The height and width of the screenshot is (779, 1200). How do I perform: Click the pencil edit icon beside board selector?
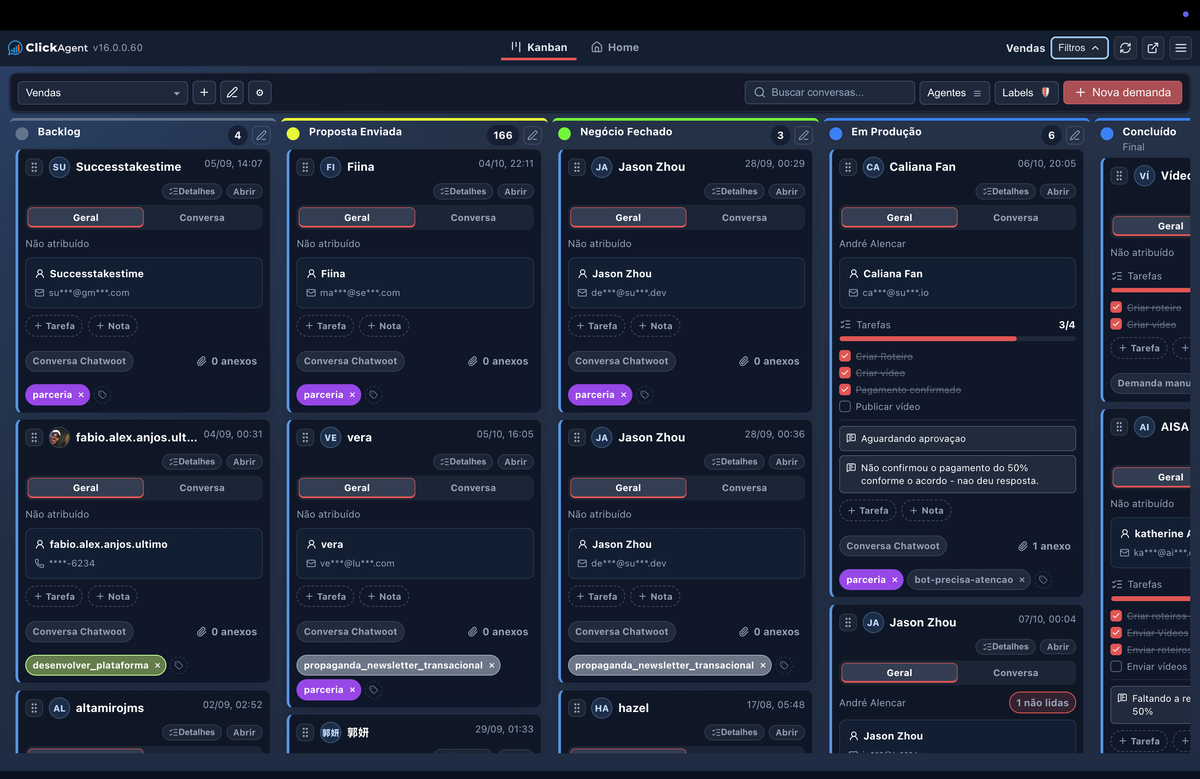pos(232,93)
